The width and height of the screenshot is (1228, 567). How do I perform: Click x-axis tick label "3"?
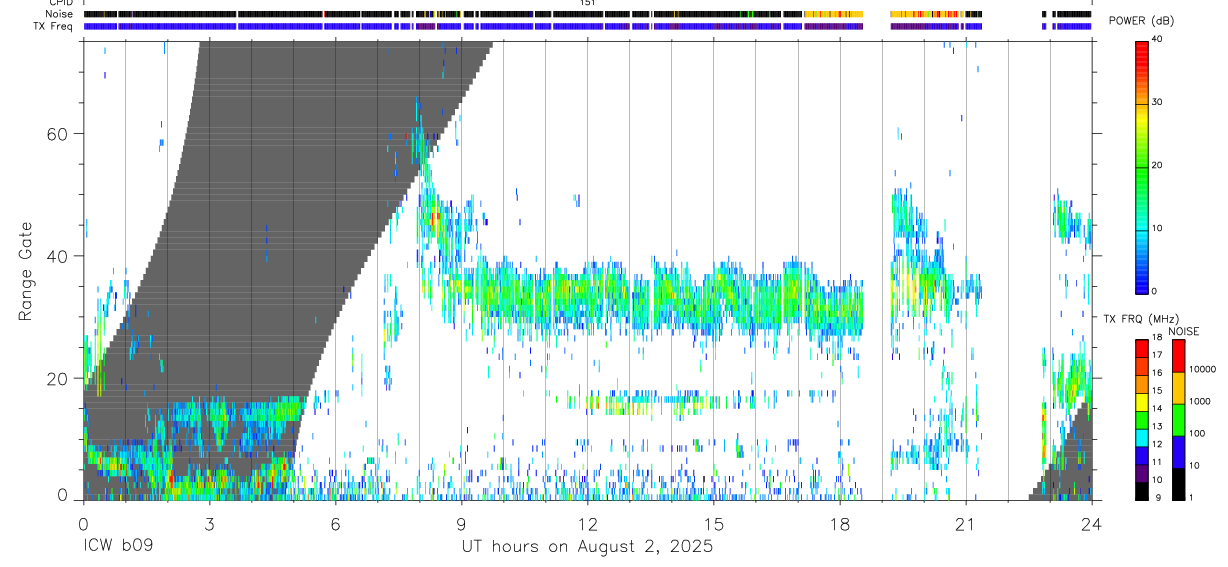click(209, 523)
